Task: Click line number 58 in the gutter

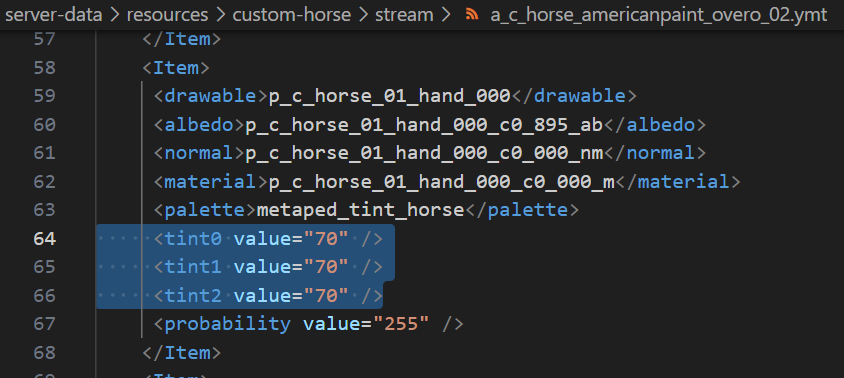Action: click(x=44, y=68)
